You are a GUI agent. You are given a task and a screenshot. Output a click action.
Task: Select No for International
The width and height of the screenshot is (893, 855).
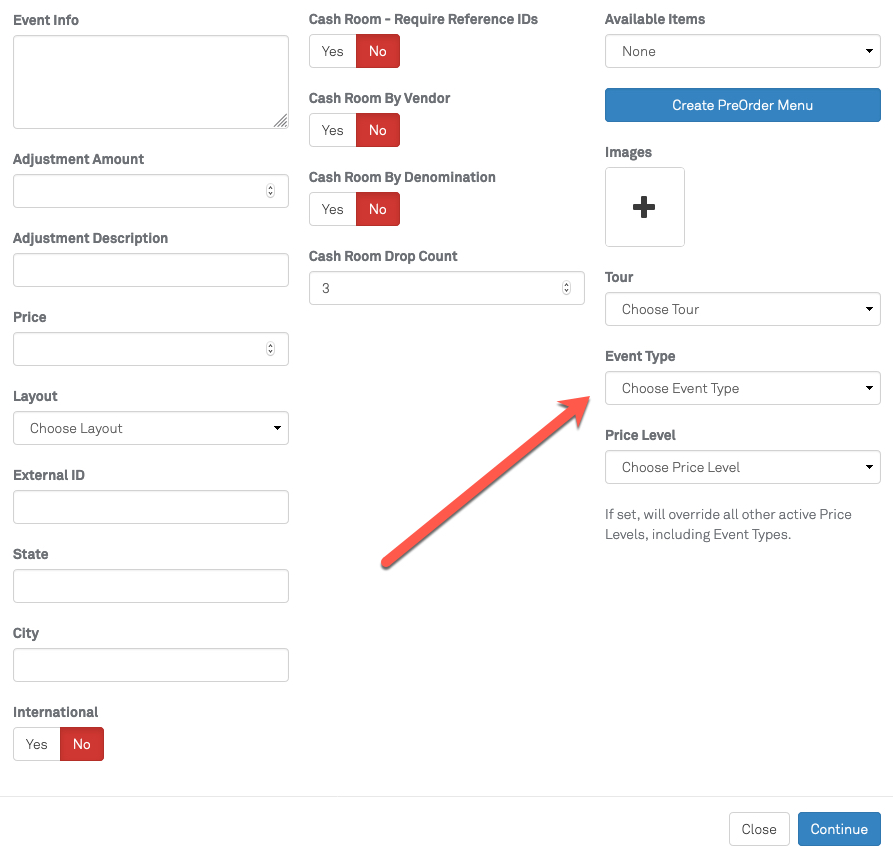tap(82, 744)
